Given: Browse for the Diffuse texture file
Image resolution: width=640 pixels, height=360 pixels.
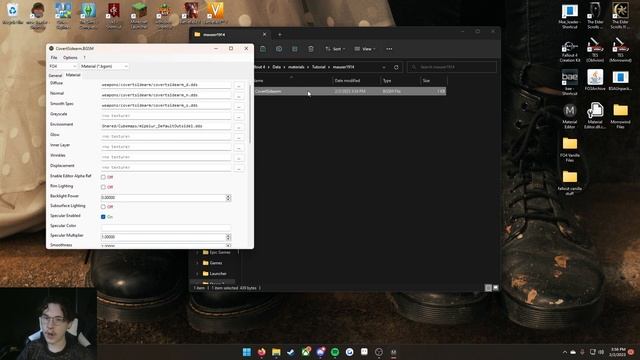Looking at the screenshot, I should (x=239, y=86).
